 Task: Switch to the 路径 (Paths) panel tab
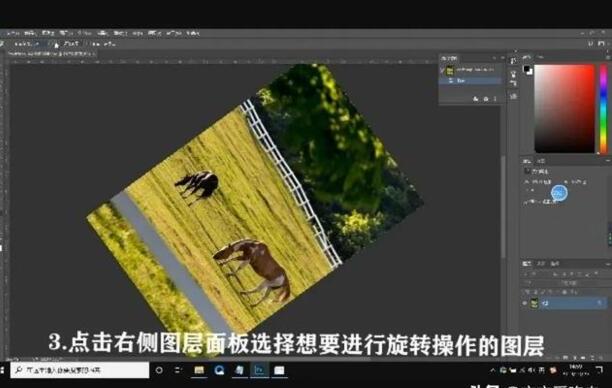[555, 264]
